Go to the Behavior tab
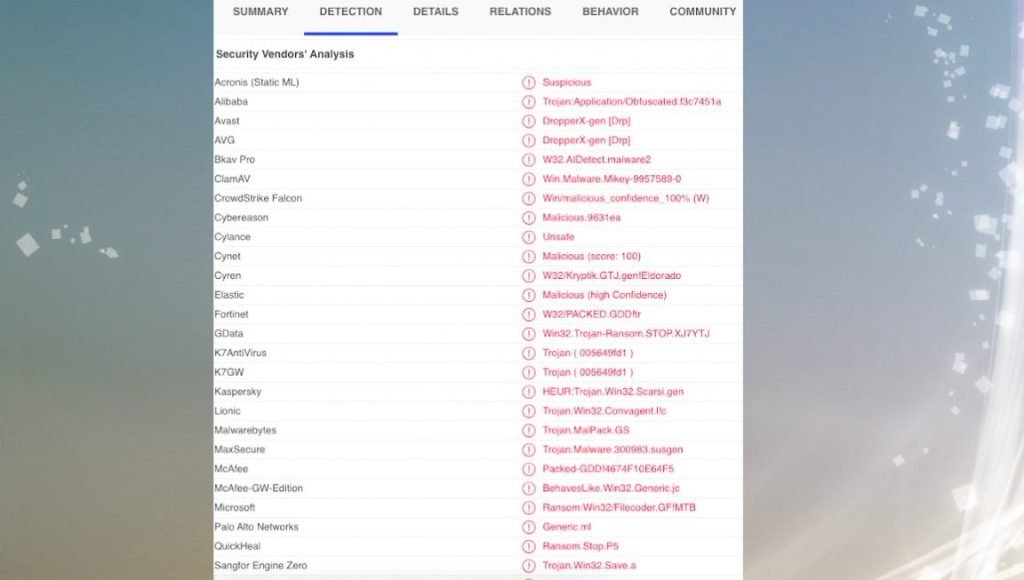Viewport: 1024px width, 580px height. pos(610,12)
